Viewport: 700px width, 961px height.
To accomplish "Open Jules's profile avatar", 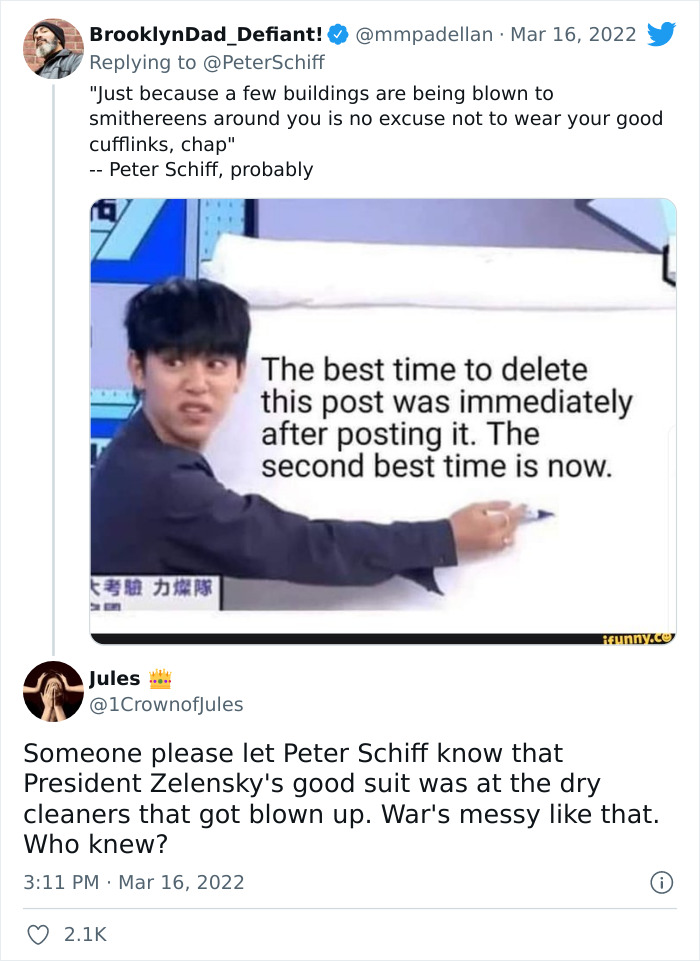I will [53, 691].
